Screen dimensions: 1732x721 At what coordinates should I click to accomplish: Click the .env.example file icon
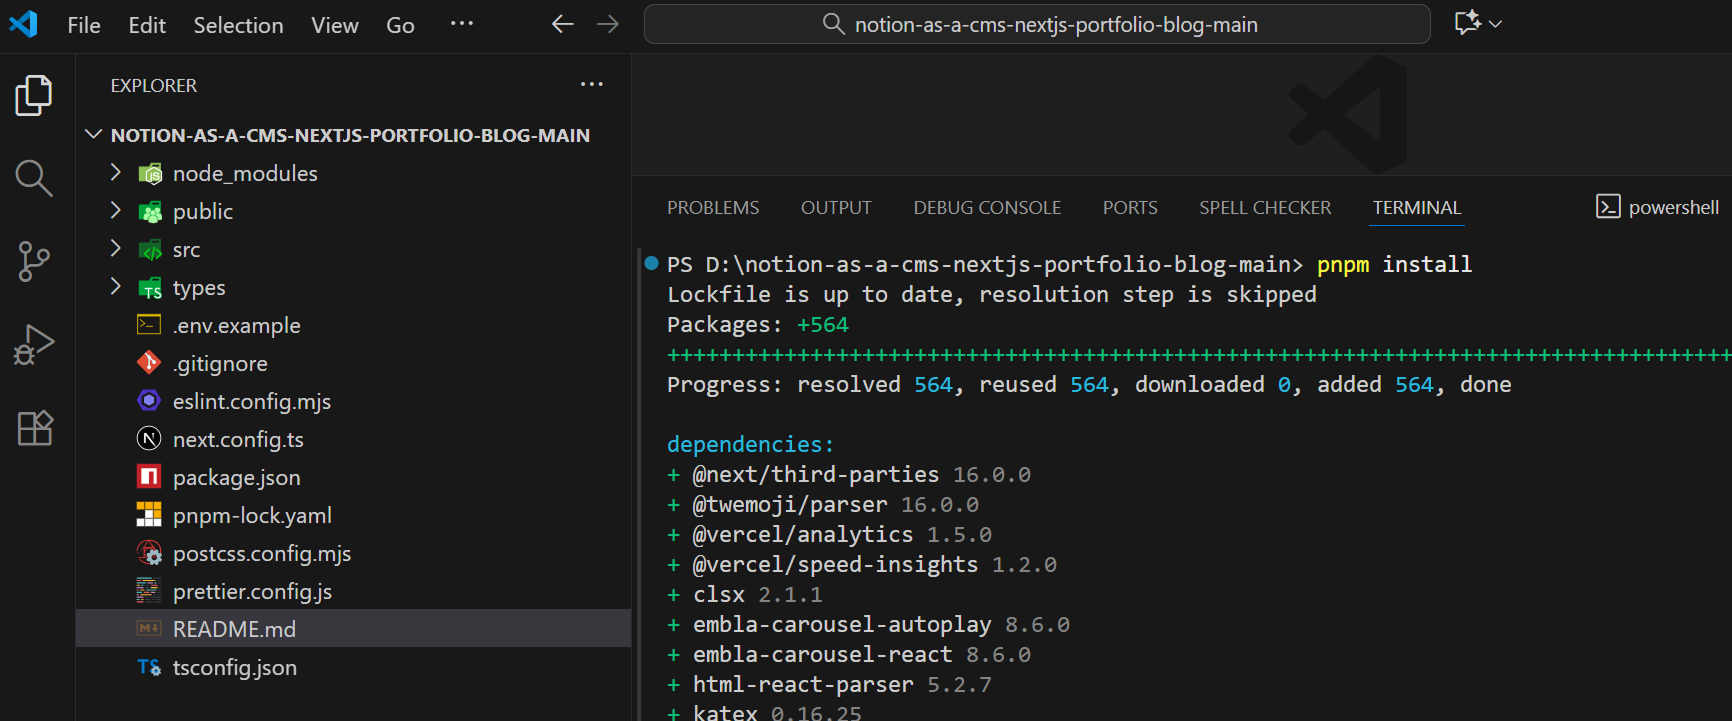(x=149, y=325)
